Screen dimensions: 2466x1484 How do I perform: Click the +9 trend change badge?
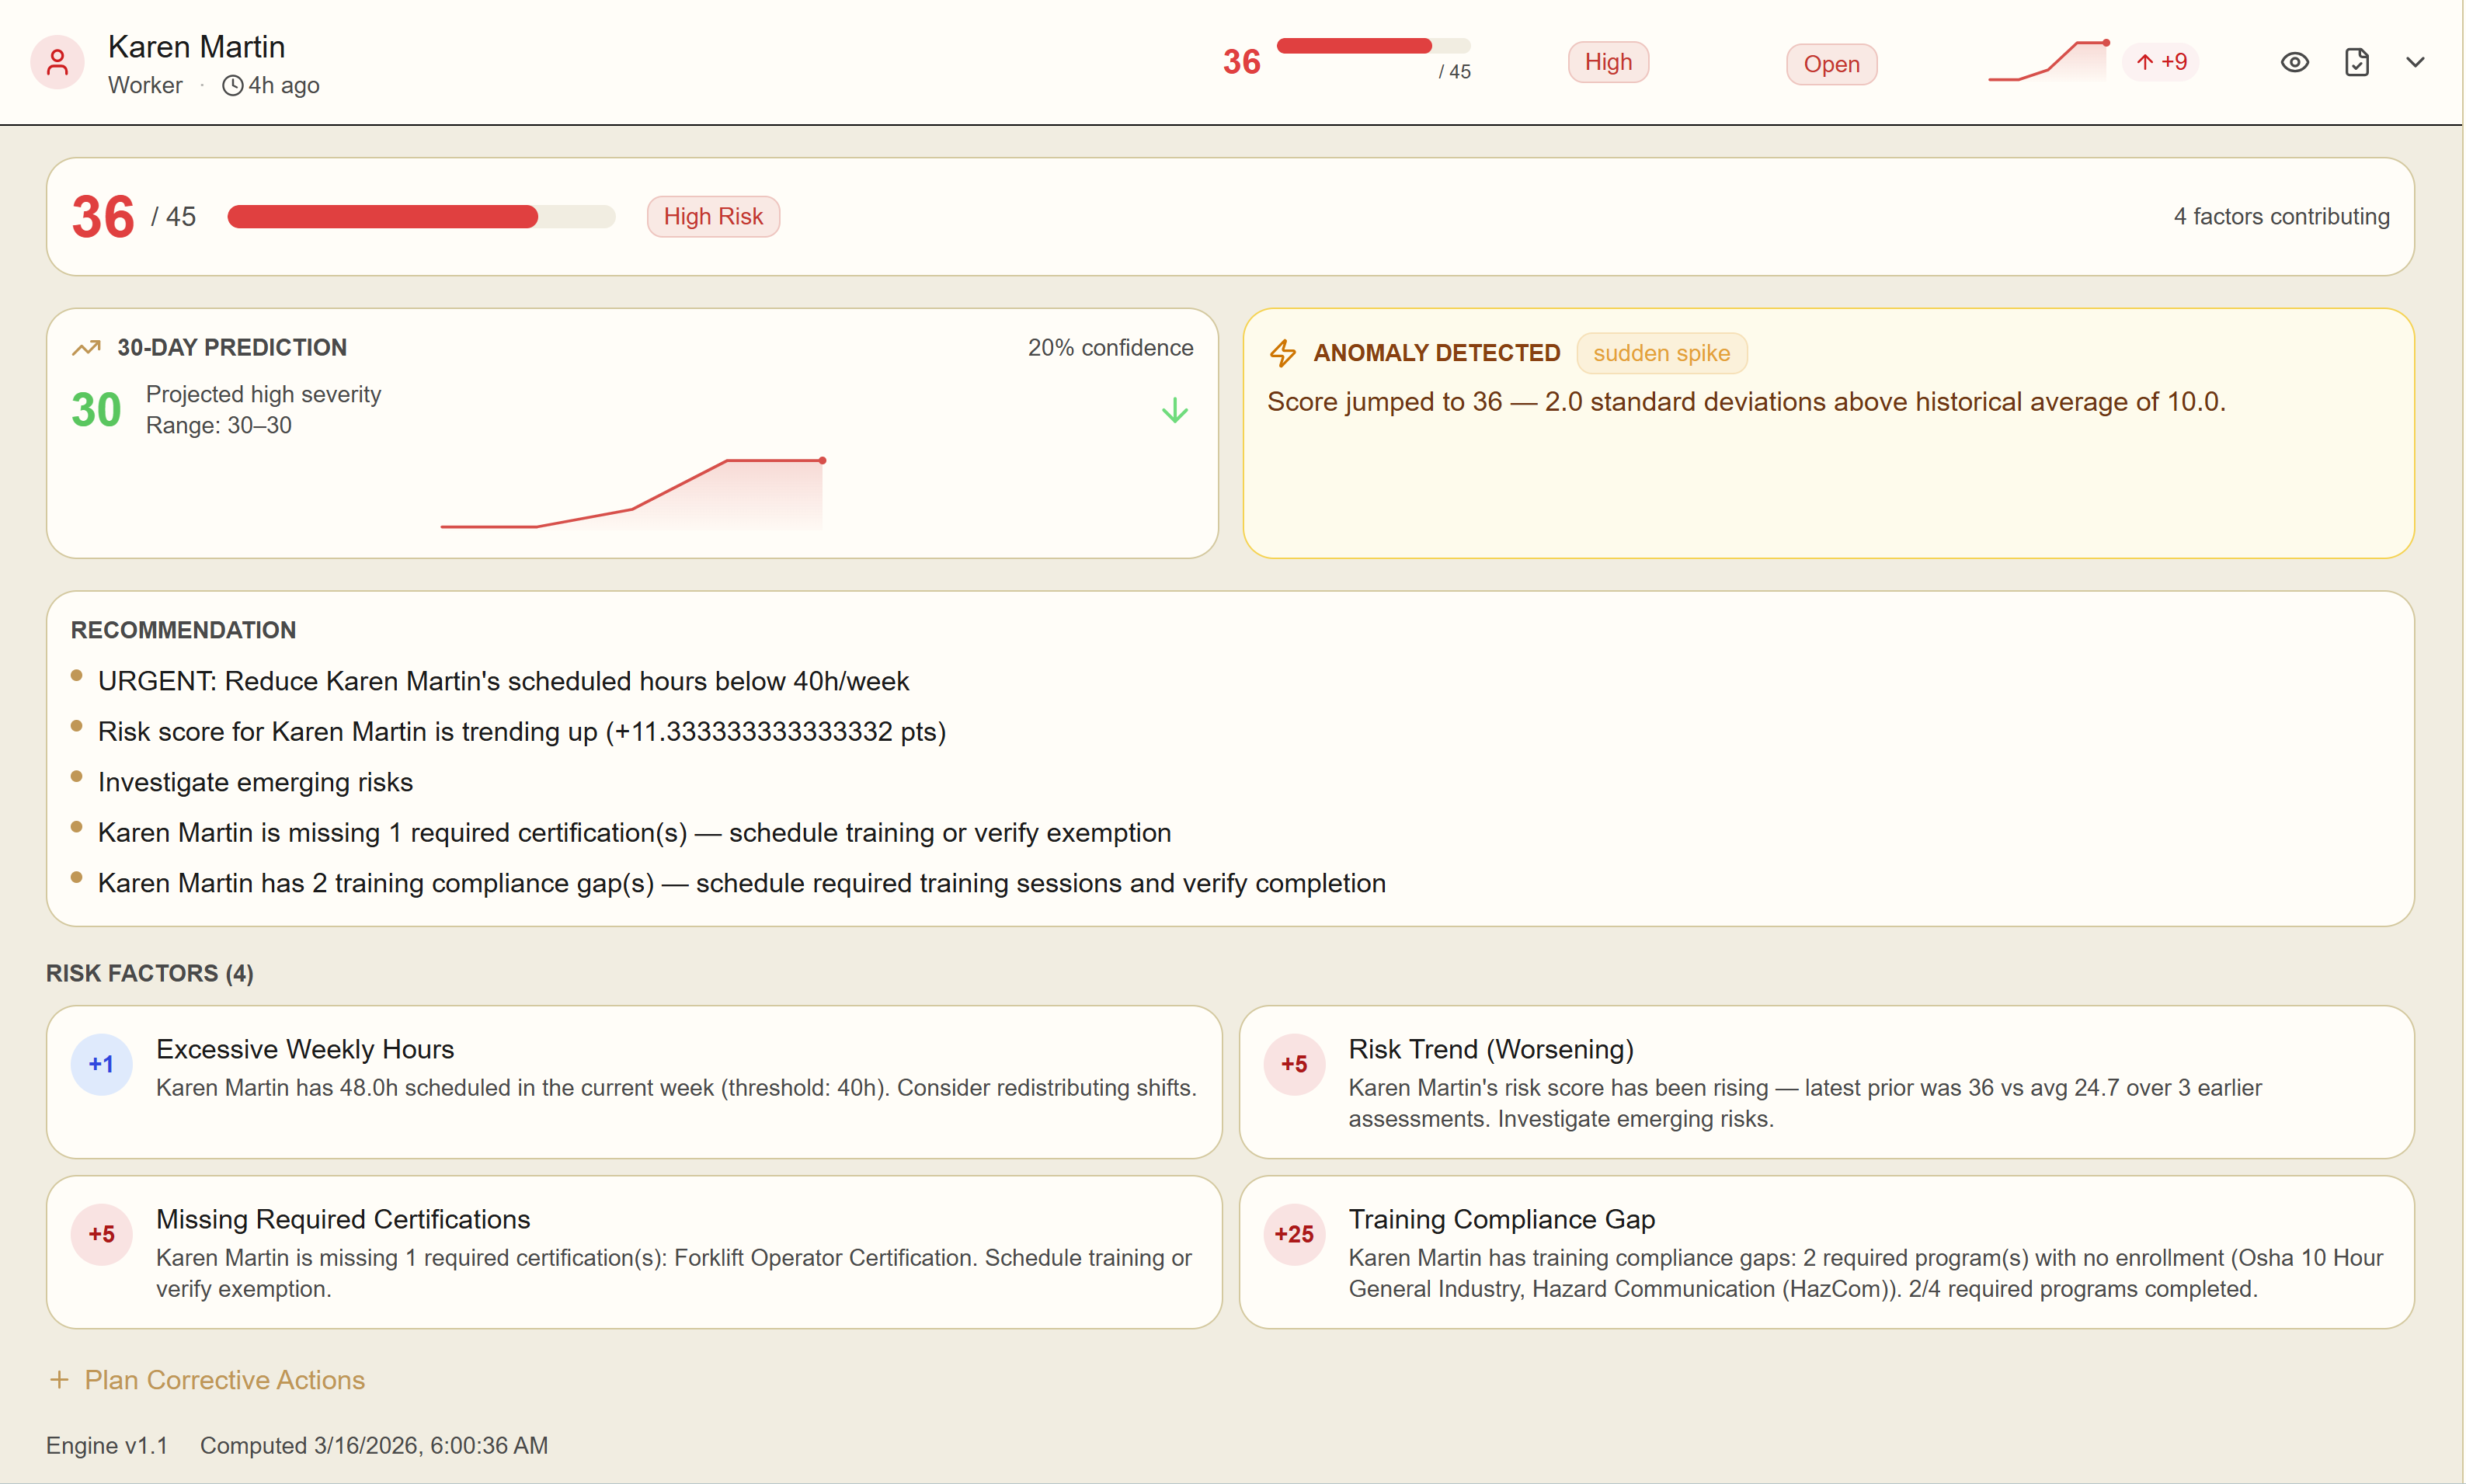click(x=2161, y=63)
